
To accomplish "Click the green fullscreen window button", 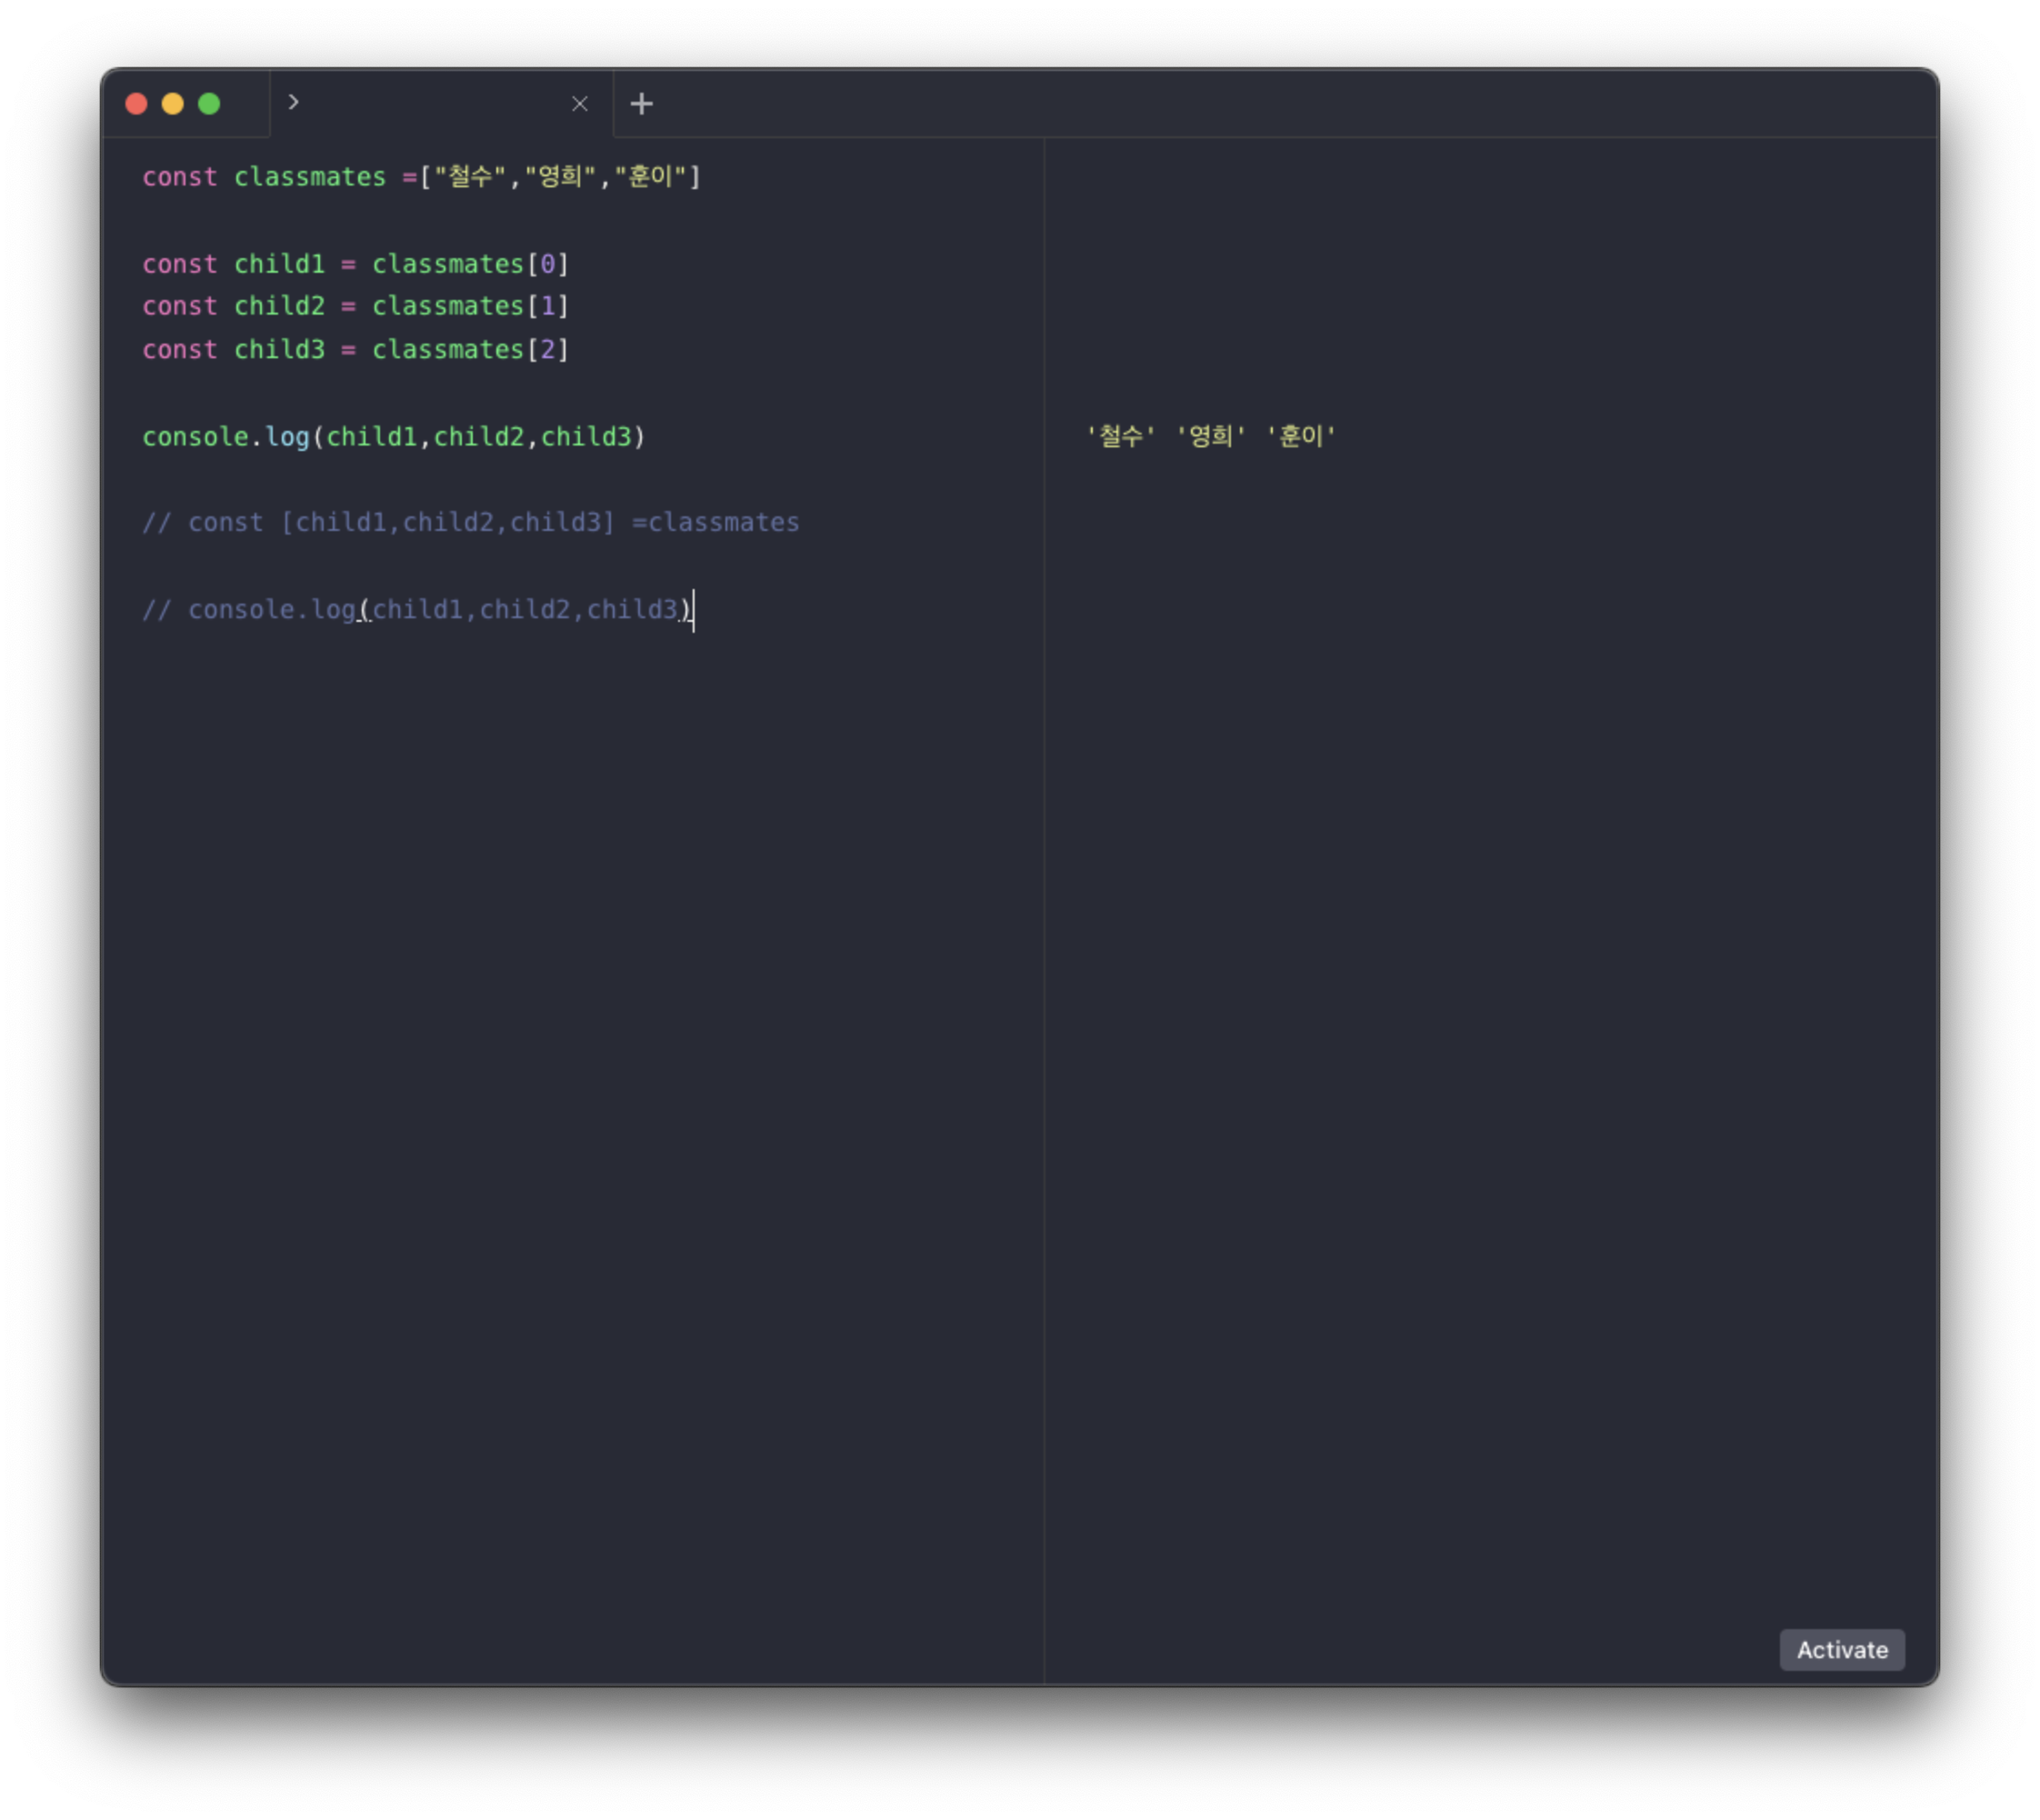I will 209,104.
